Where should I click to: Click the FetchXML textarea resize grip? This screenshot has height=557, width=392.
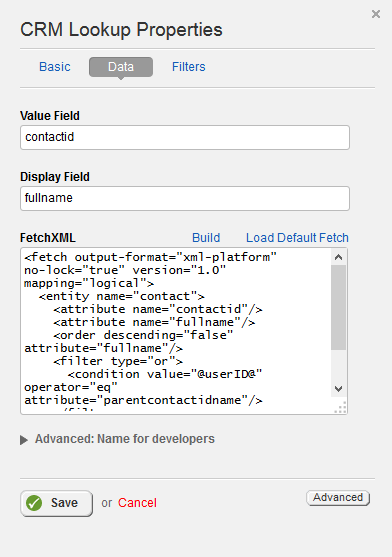point(341,408)
